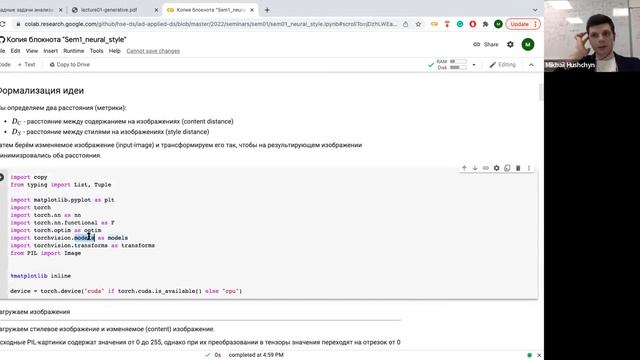Click the lock icon in the address bar

[18, 24]
